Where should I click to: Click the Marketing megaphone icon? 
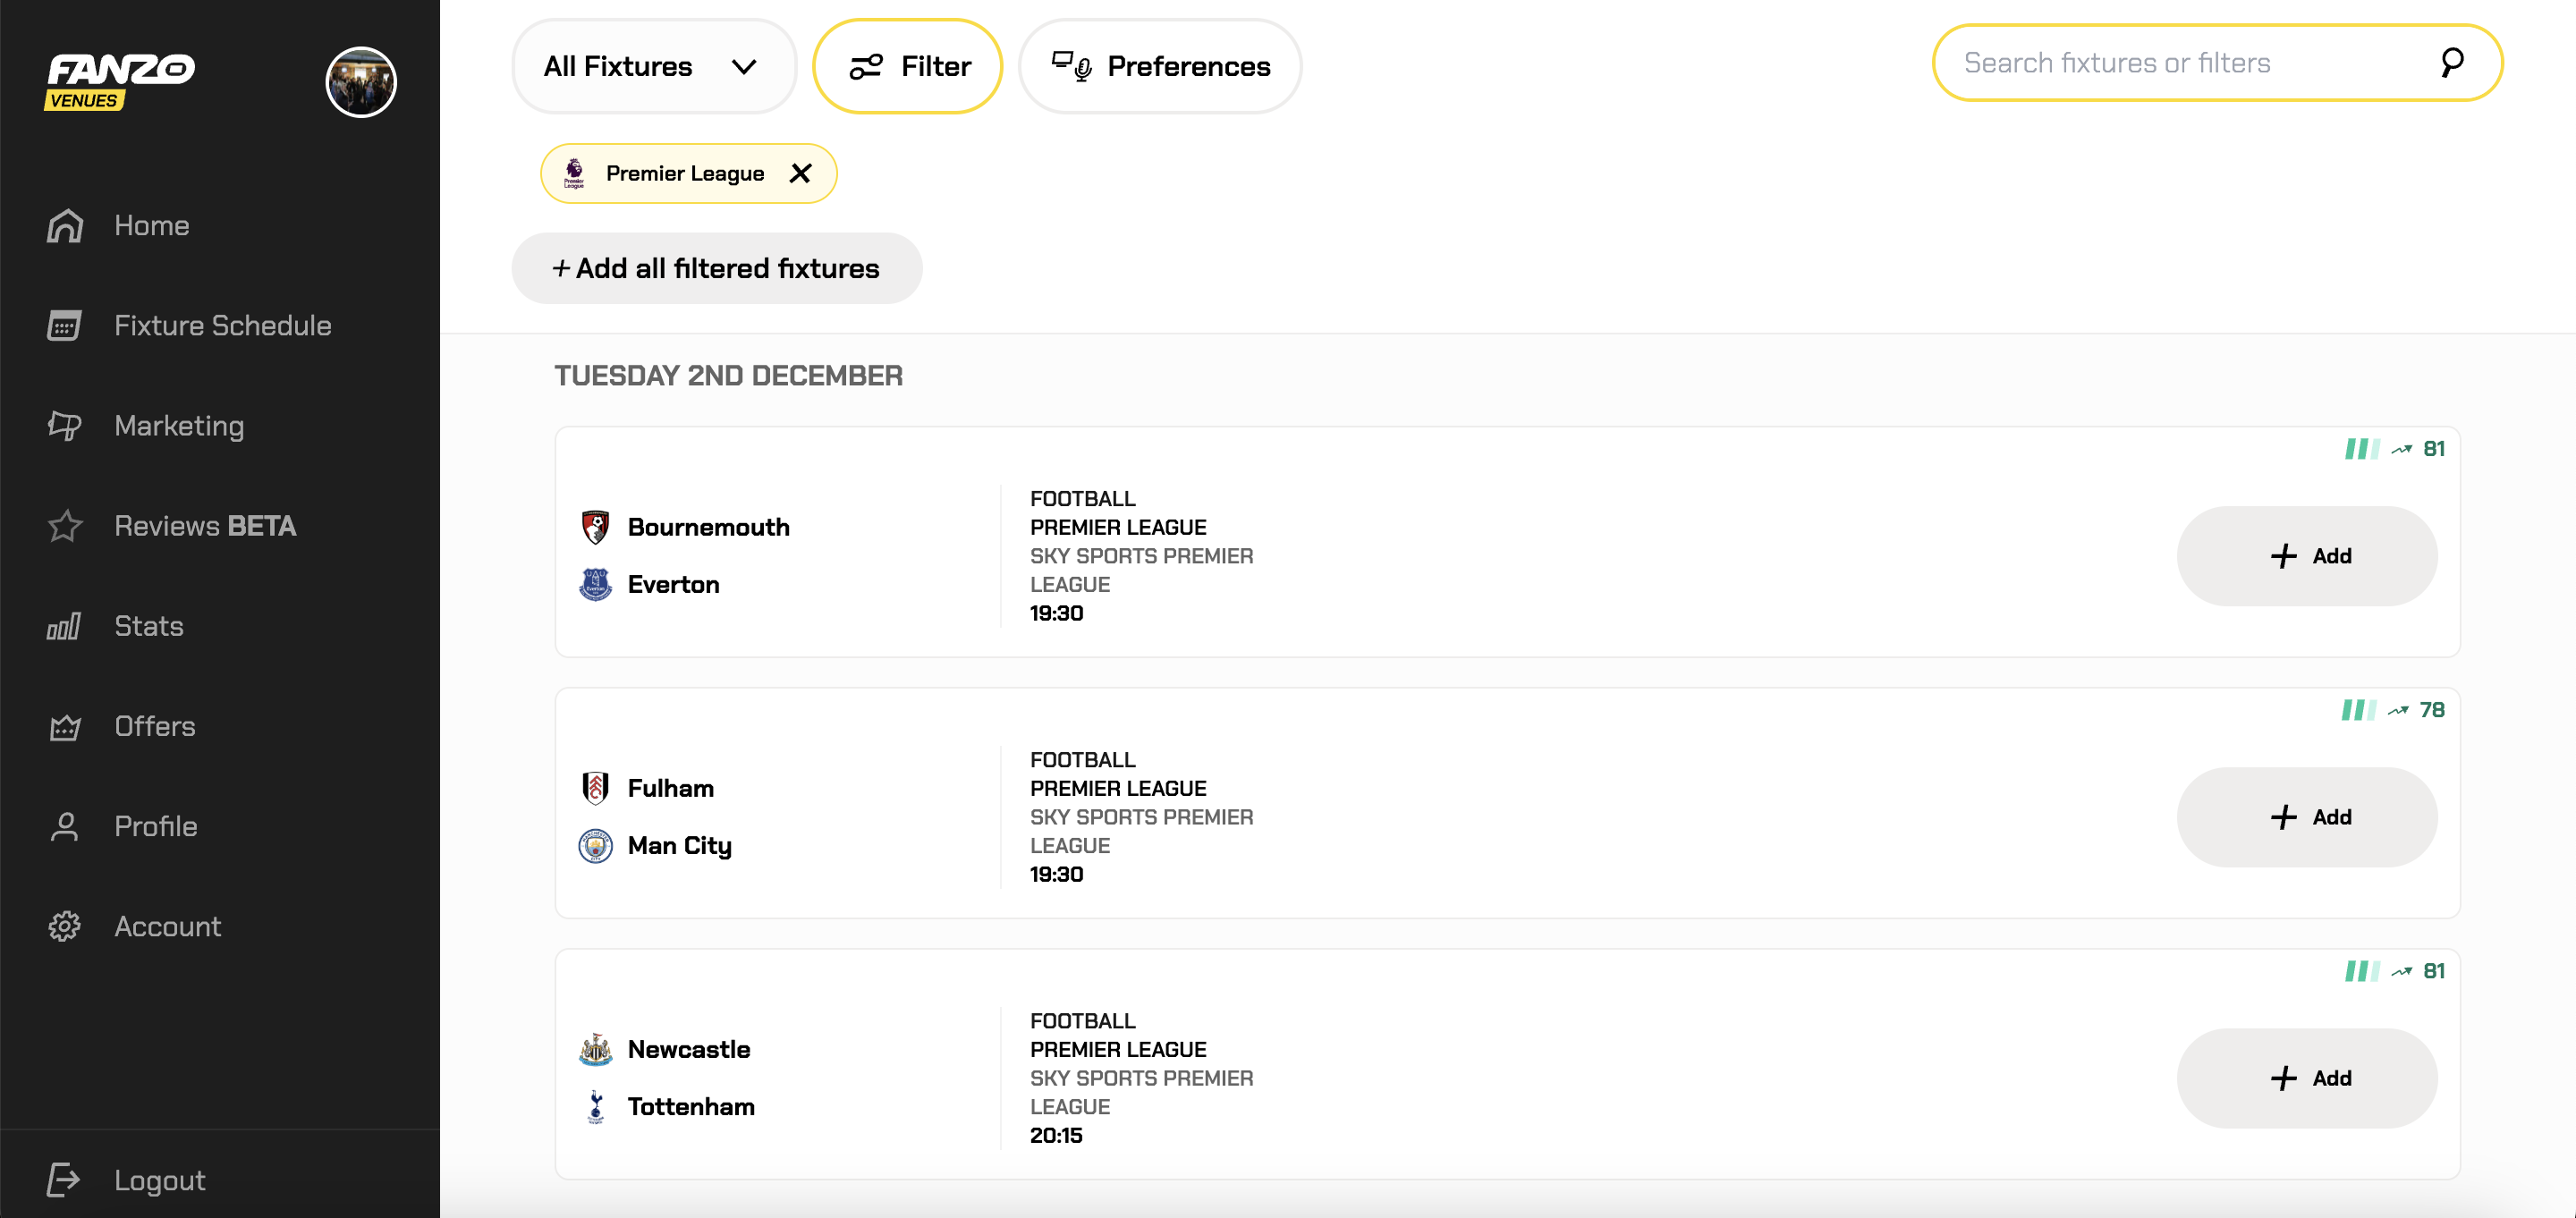(65, 426)
